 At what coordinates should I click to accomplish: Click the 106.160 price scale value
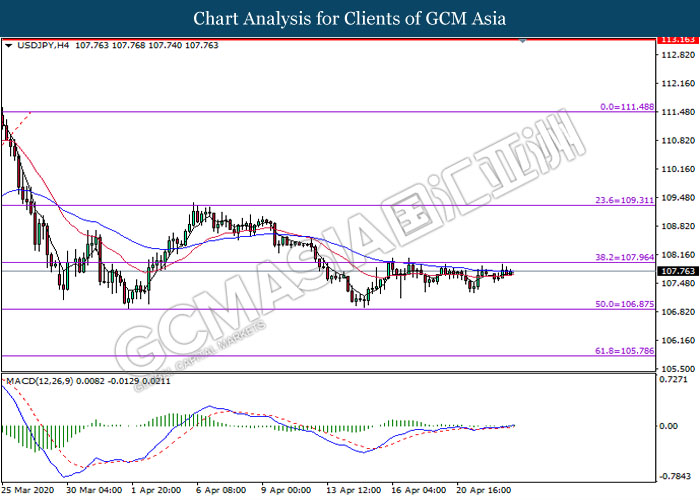tap(678, 341)
